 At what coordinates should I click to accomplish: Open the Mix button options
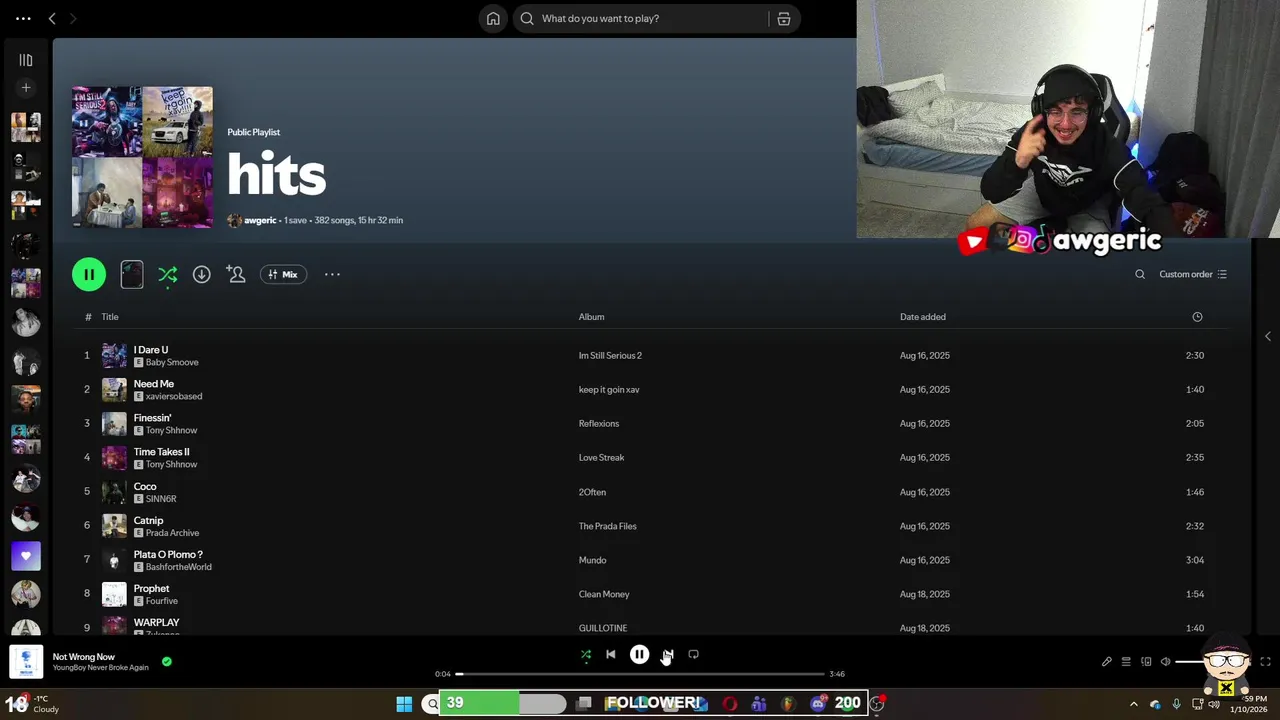coord(283,274)
